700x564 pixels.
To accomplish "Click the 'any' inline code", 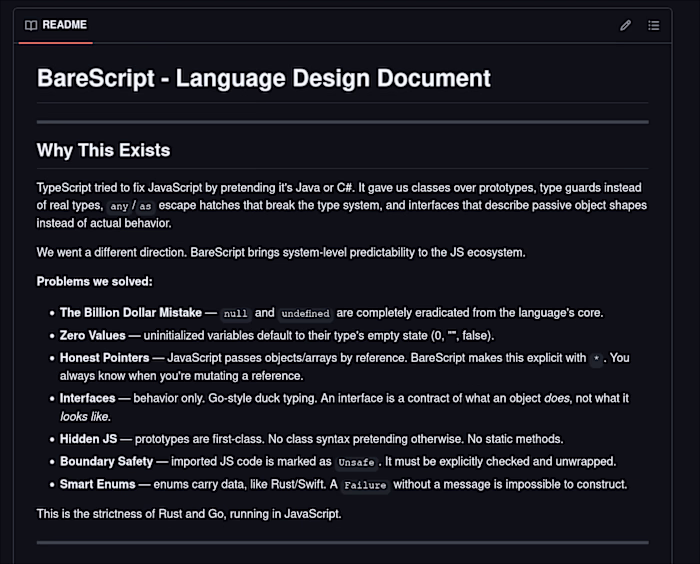I will (119, 206).
